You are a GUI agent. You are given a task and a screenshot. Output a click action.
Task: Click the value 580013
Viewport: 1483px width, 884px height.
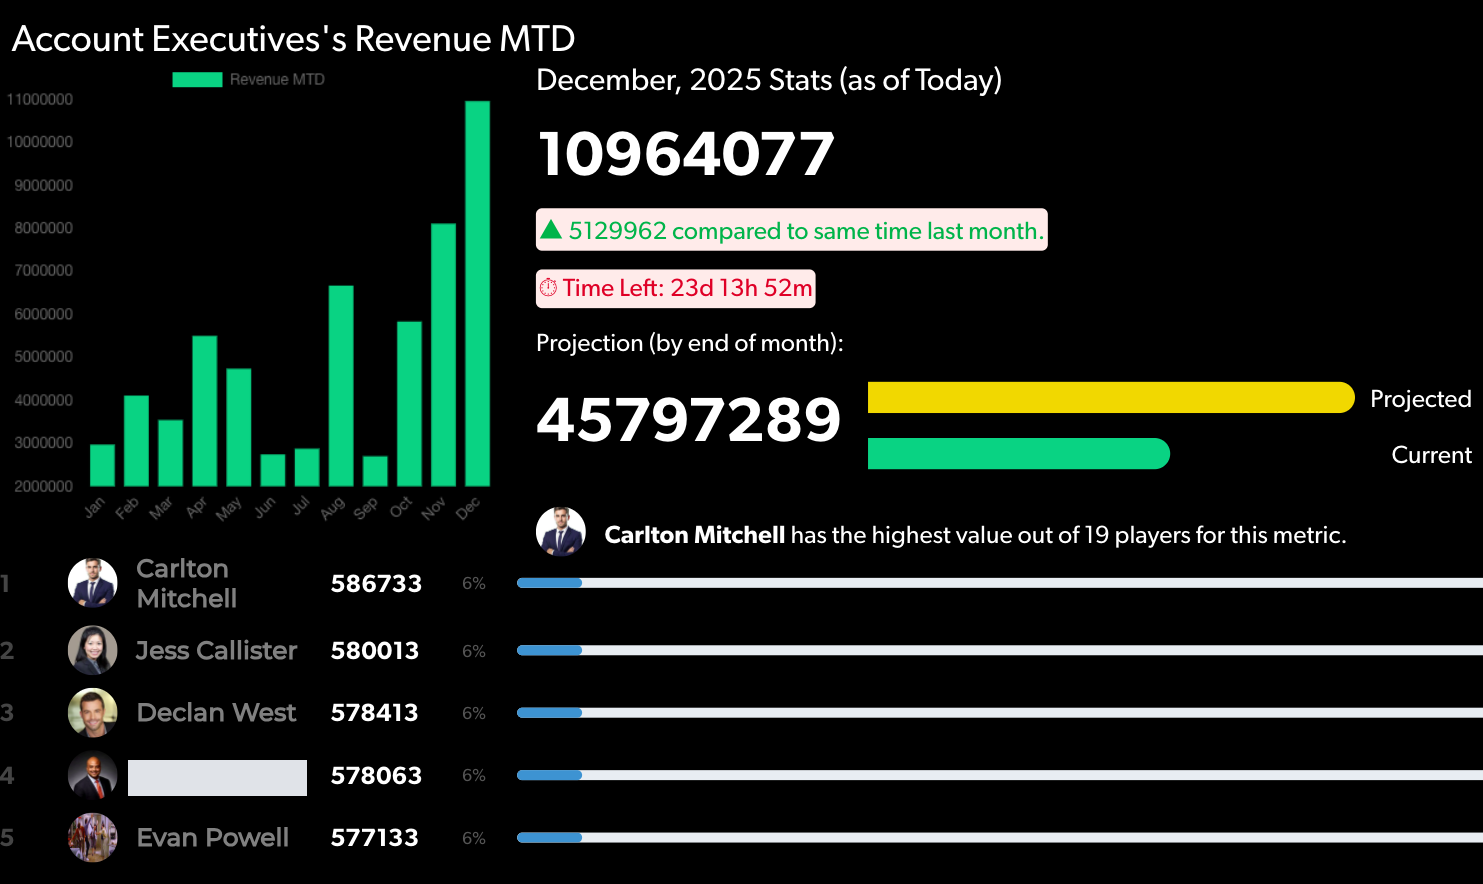pyautogui.click(x=375, y=651)
